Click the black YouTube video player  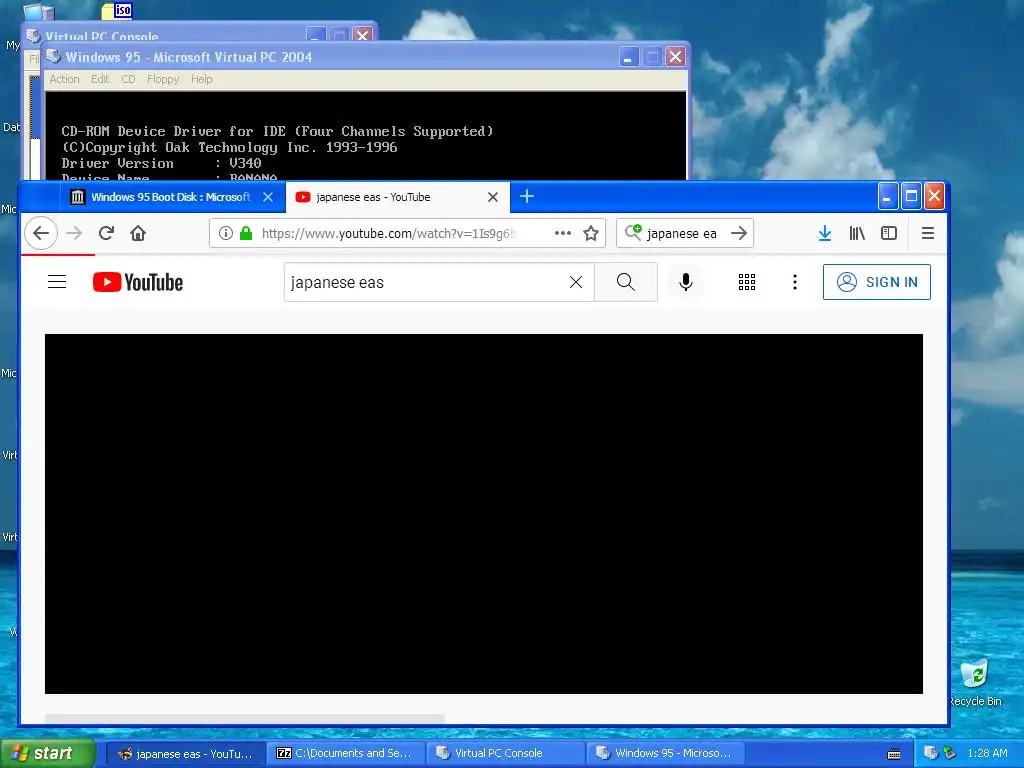click(x=483, y=513)
